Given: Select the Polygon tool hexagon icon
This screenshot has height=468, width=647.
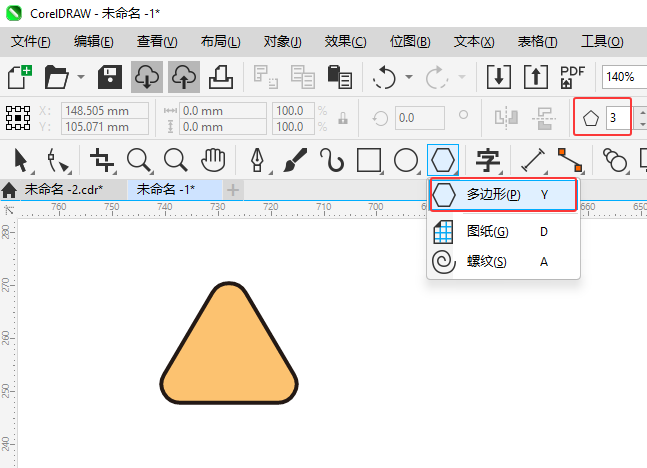Looking at the screenshot, I should coord(443,160).
